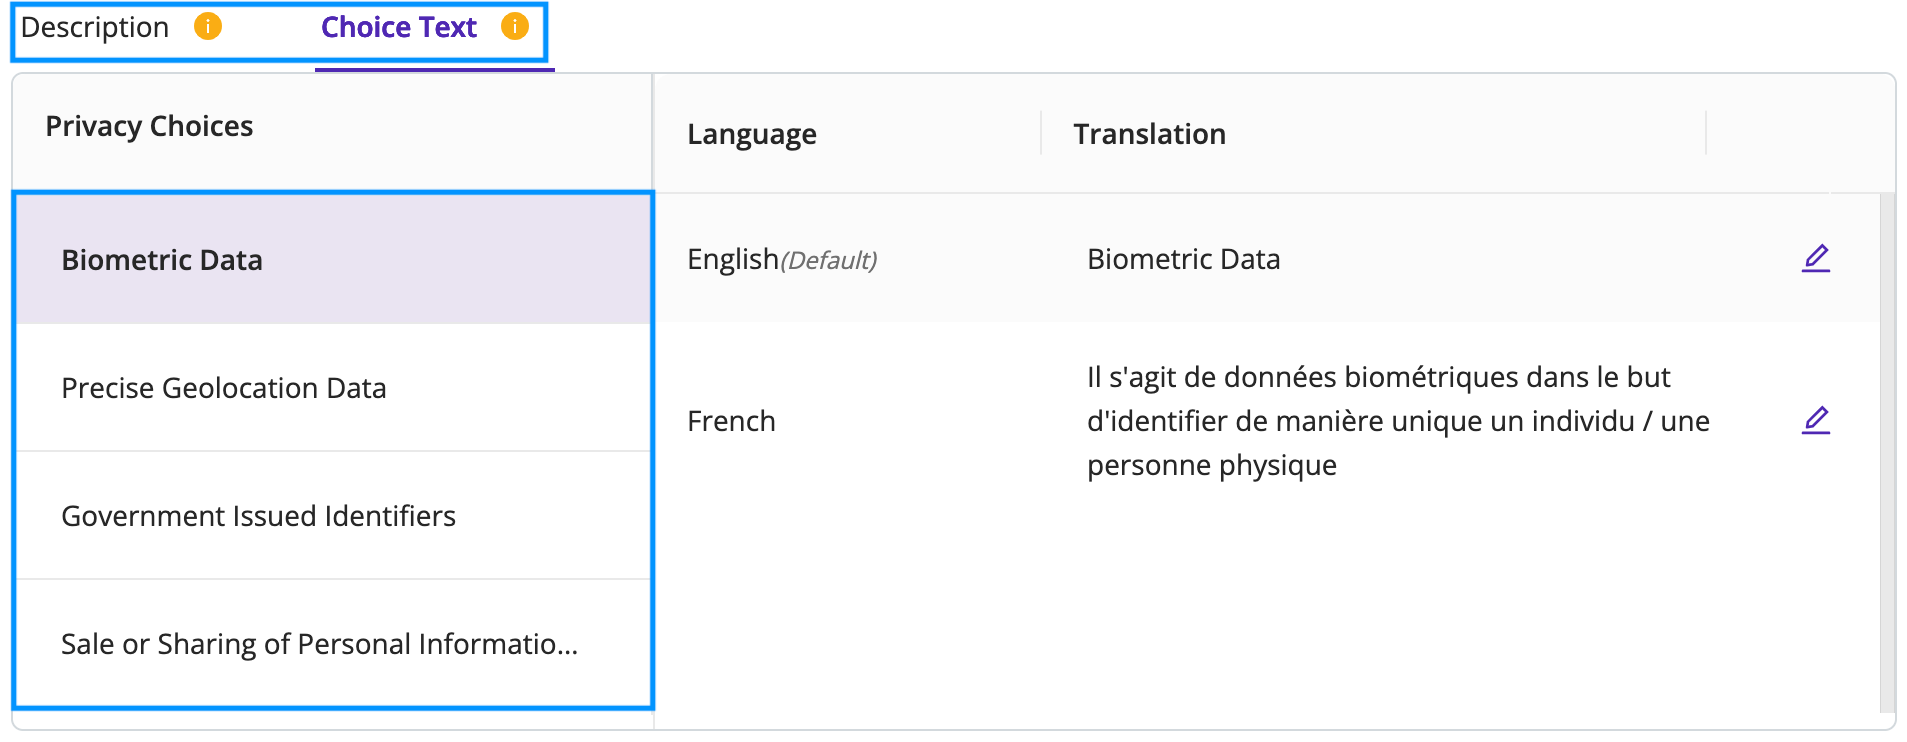
Task: Click the Language column header
Action: (752, 134)
